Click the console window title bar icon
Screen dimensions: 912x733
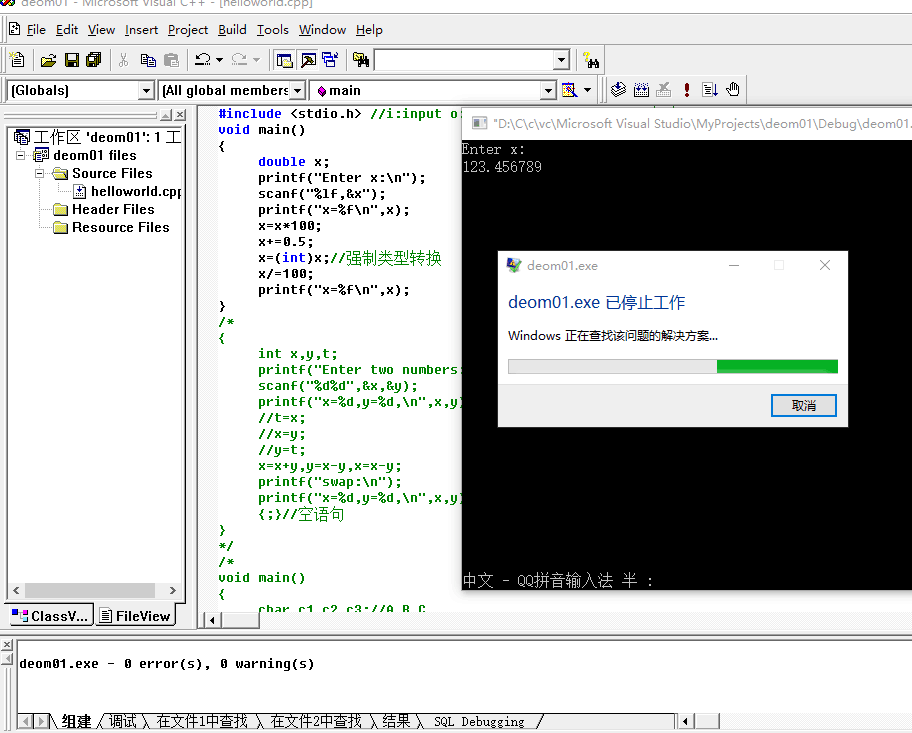(479, 123)
